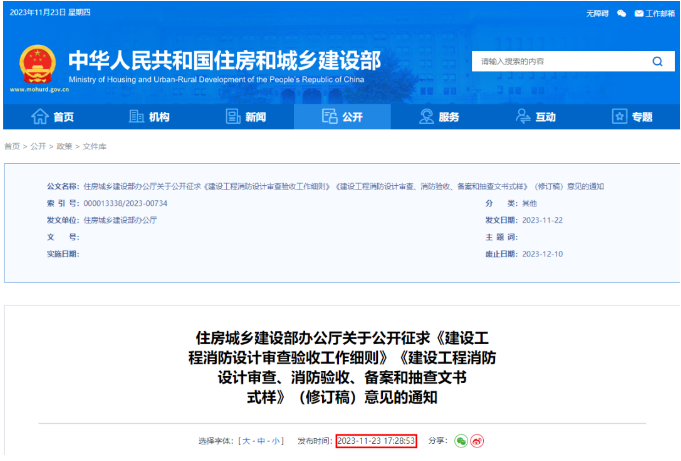Go to 首页 home navigation tab
The width and height of the screenshot is (681, 461).
coord(53,117)
